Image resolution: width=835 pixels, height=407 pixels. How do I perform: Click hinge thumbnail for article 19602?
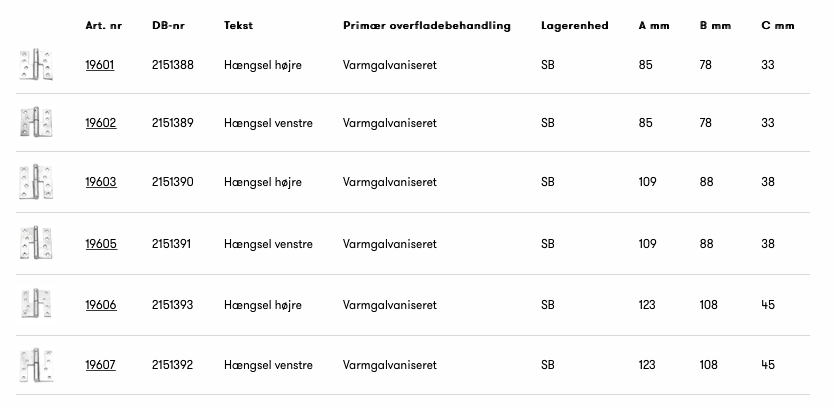click(x=37, y=123)
